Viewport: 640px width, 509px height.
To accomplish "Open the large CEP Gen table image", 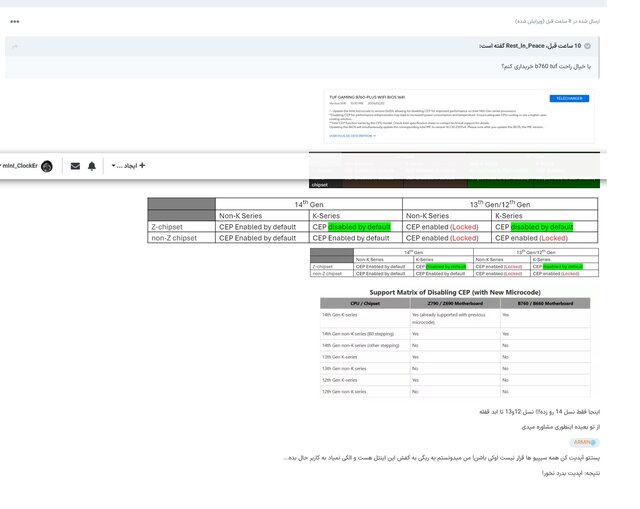I will 372,221.
